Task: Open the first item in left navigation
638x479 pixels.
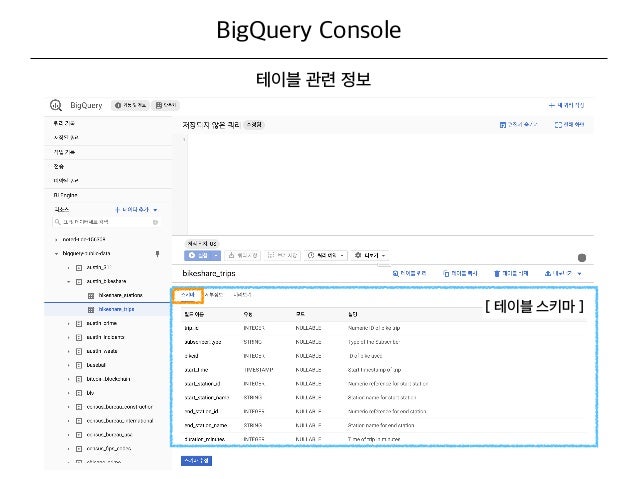Action: [x=64, y=123]
